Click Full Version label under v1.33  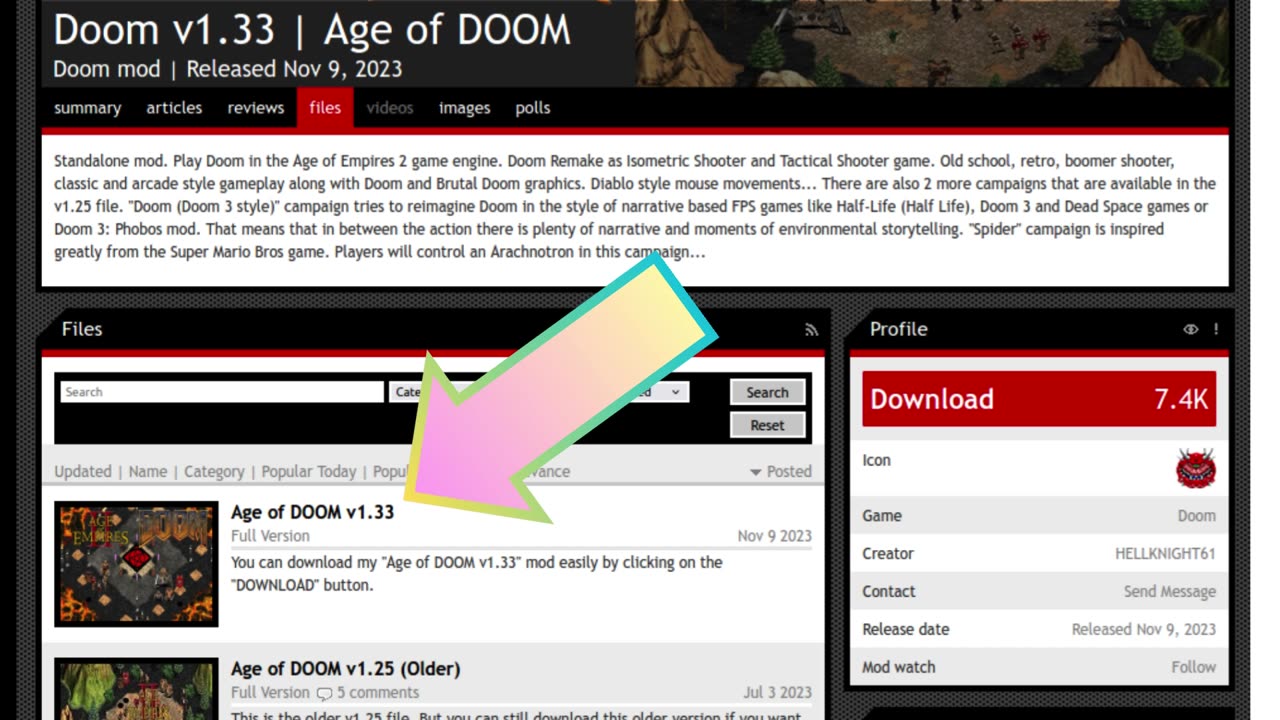pos(270,536)
